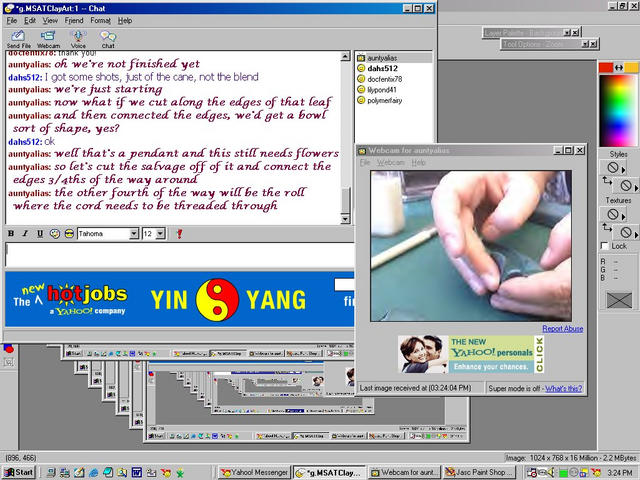Image resolution: width=640 pixels, height=480 pixels.
Task: Swap the Styles foreground and background
Action: tap(607, 181)
